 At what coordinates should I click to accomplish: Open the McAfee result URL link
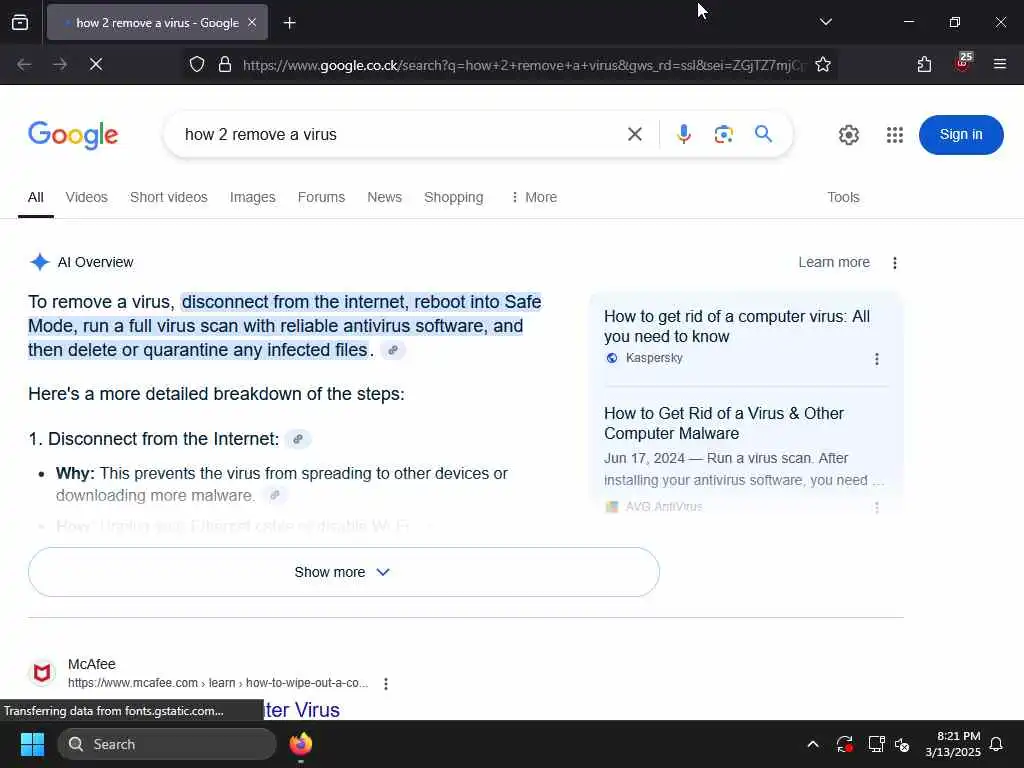(218, 683)
